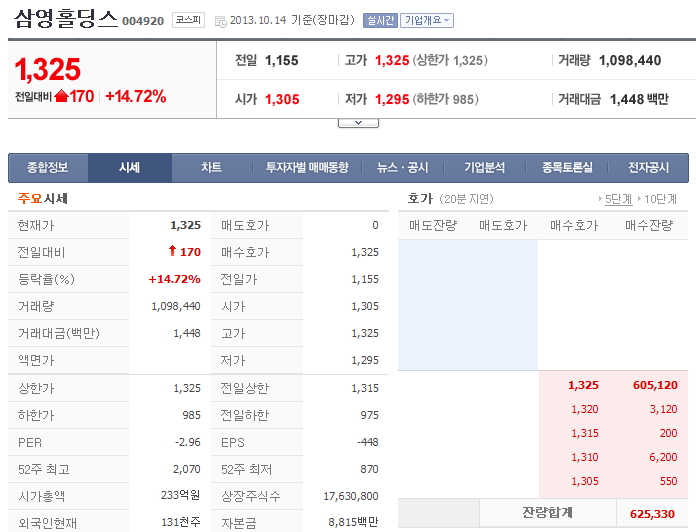Click the EPS value -448
This screenshot has height=532, width=696.
coord(368,442)
